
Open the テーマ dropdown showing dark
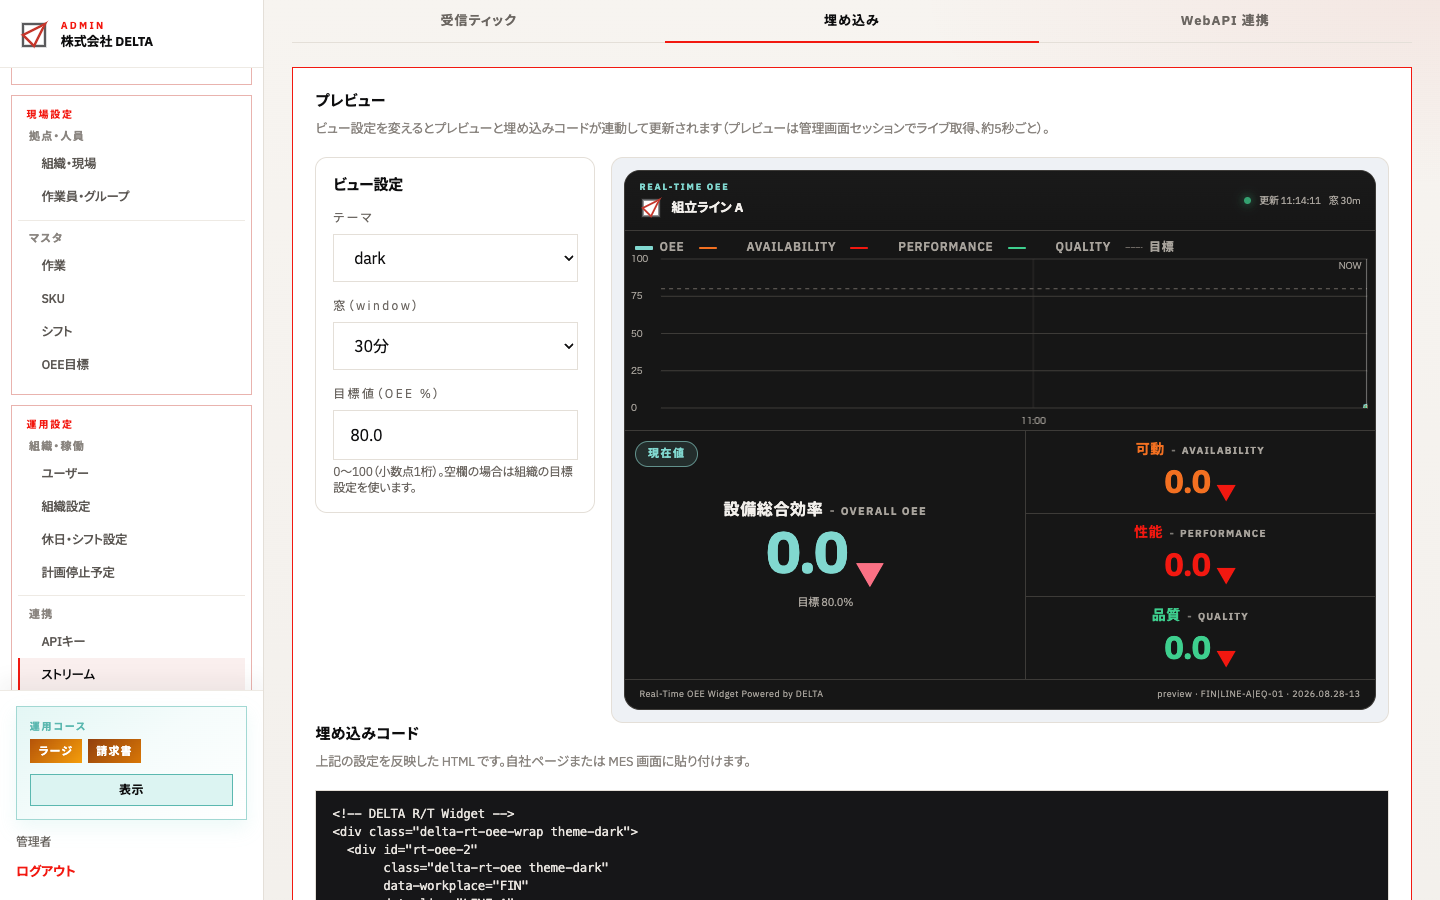[455, 258]
